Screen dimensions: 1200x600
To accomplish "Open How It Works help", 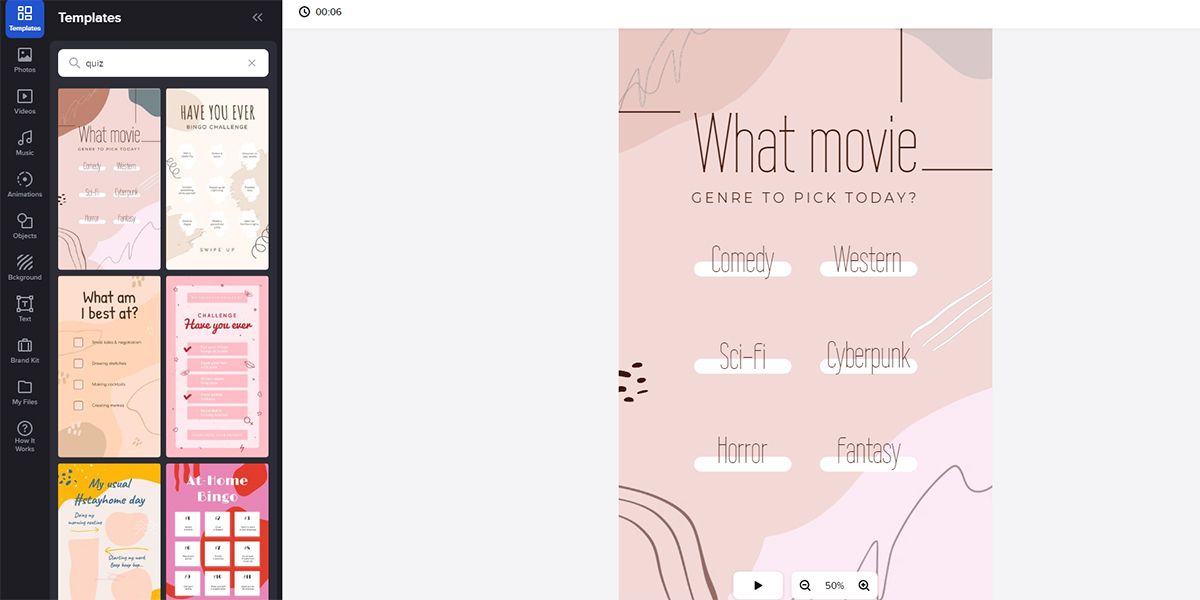I will 25,436.
